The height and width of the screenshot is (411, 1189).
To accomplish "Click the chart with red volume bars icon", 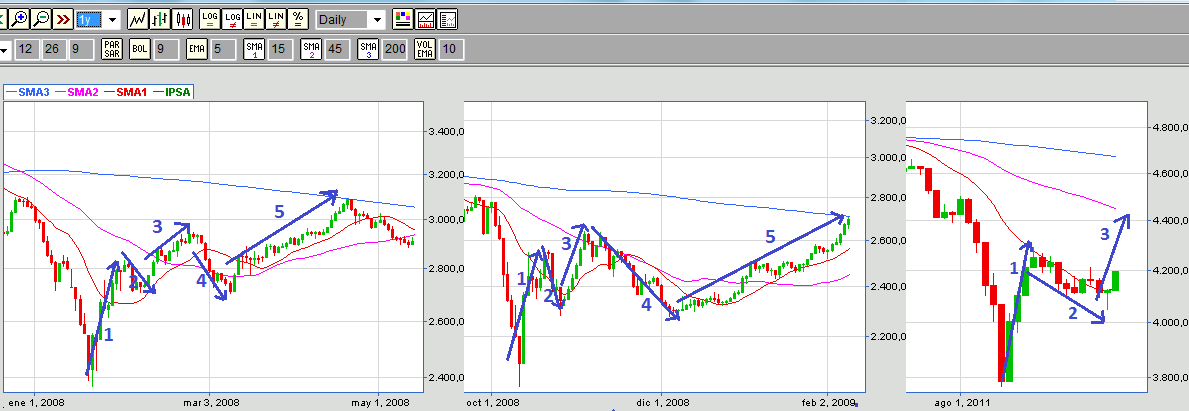I will click(426, 19).
